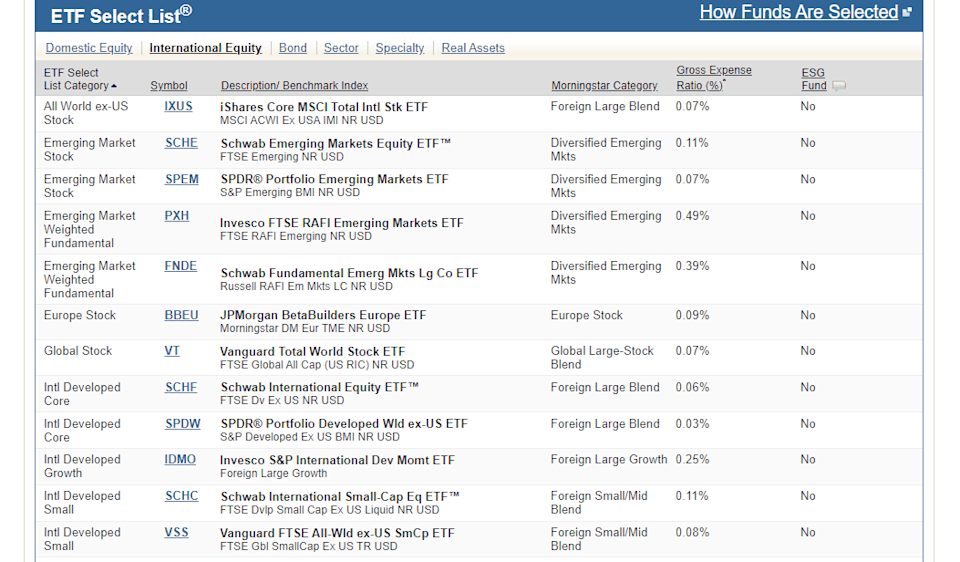Sort by Morningstar Category column header

[x=604, y=86]
